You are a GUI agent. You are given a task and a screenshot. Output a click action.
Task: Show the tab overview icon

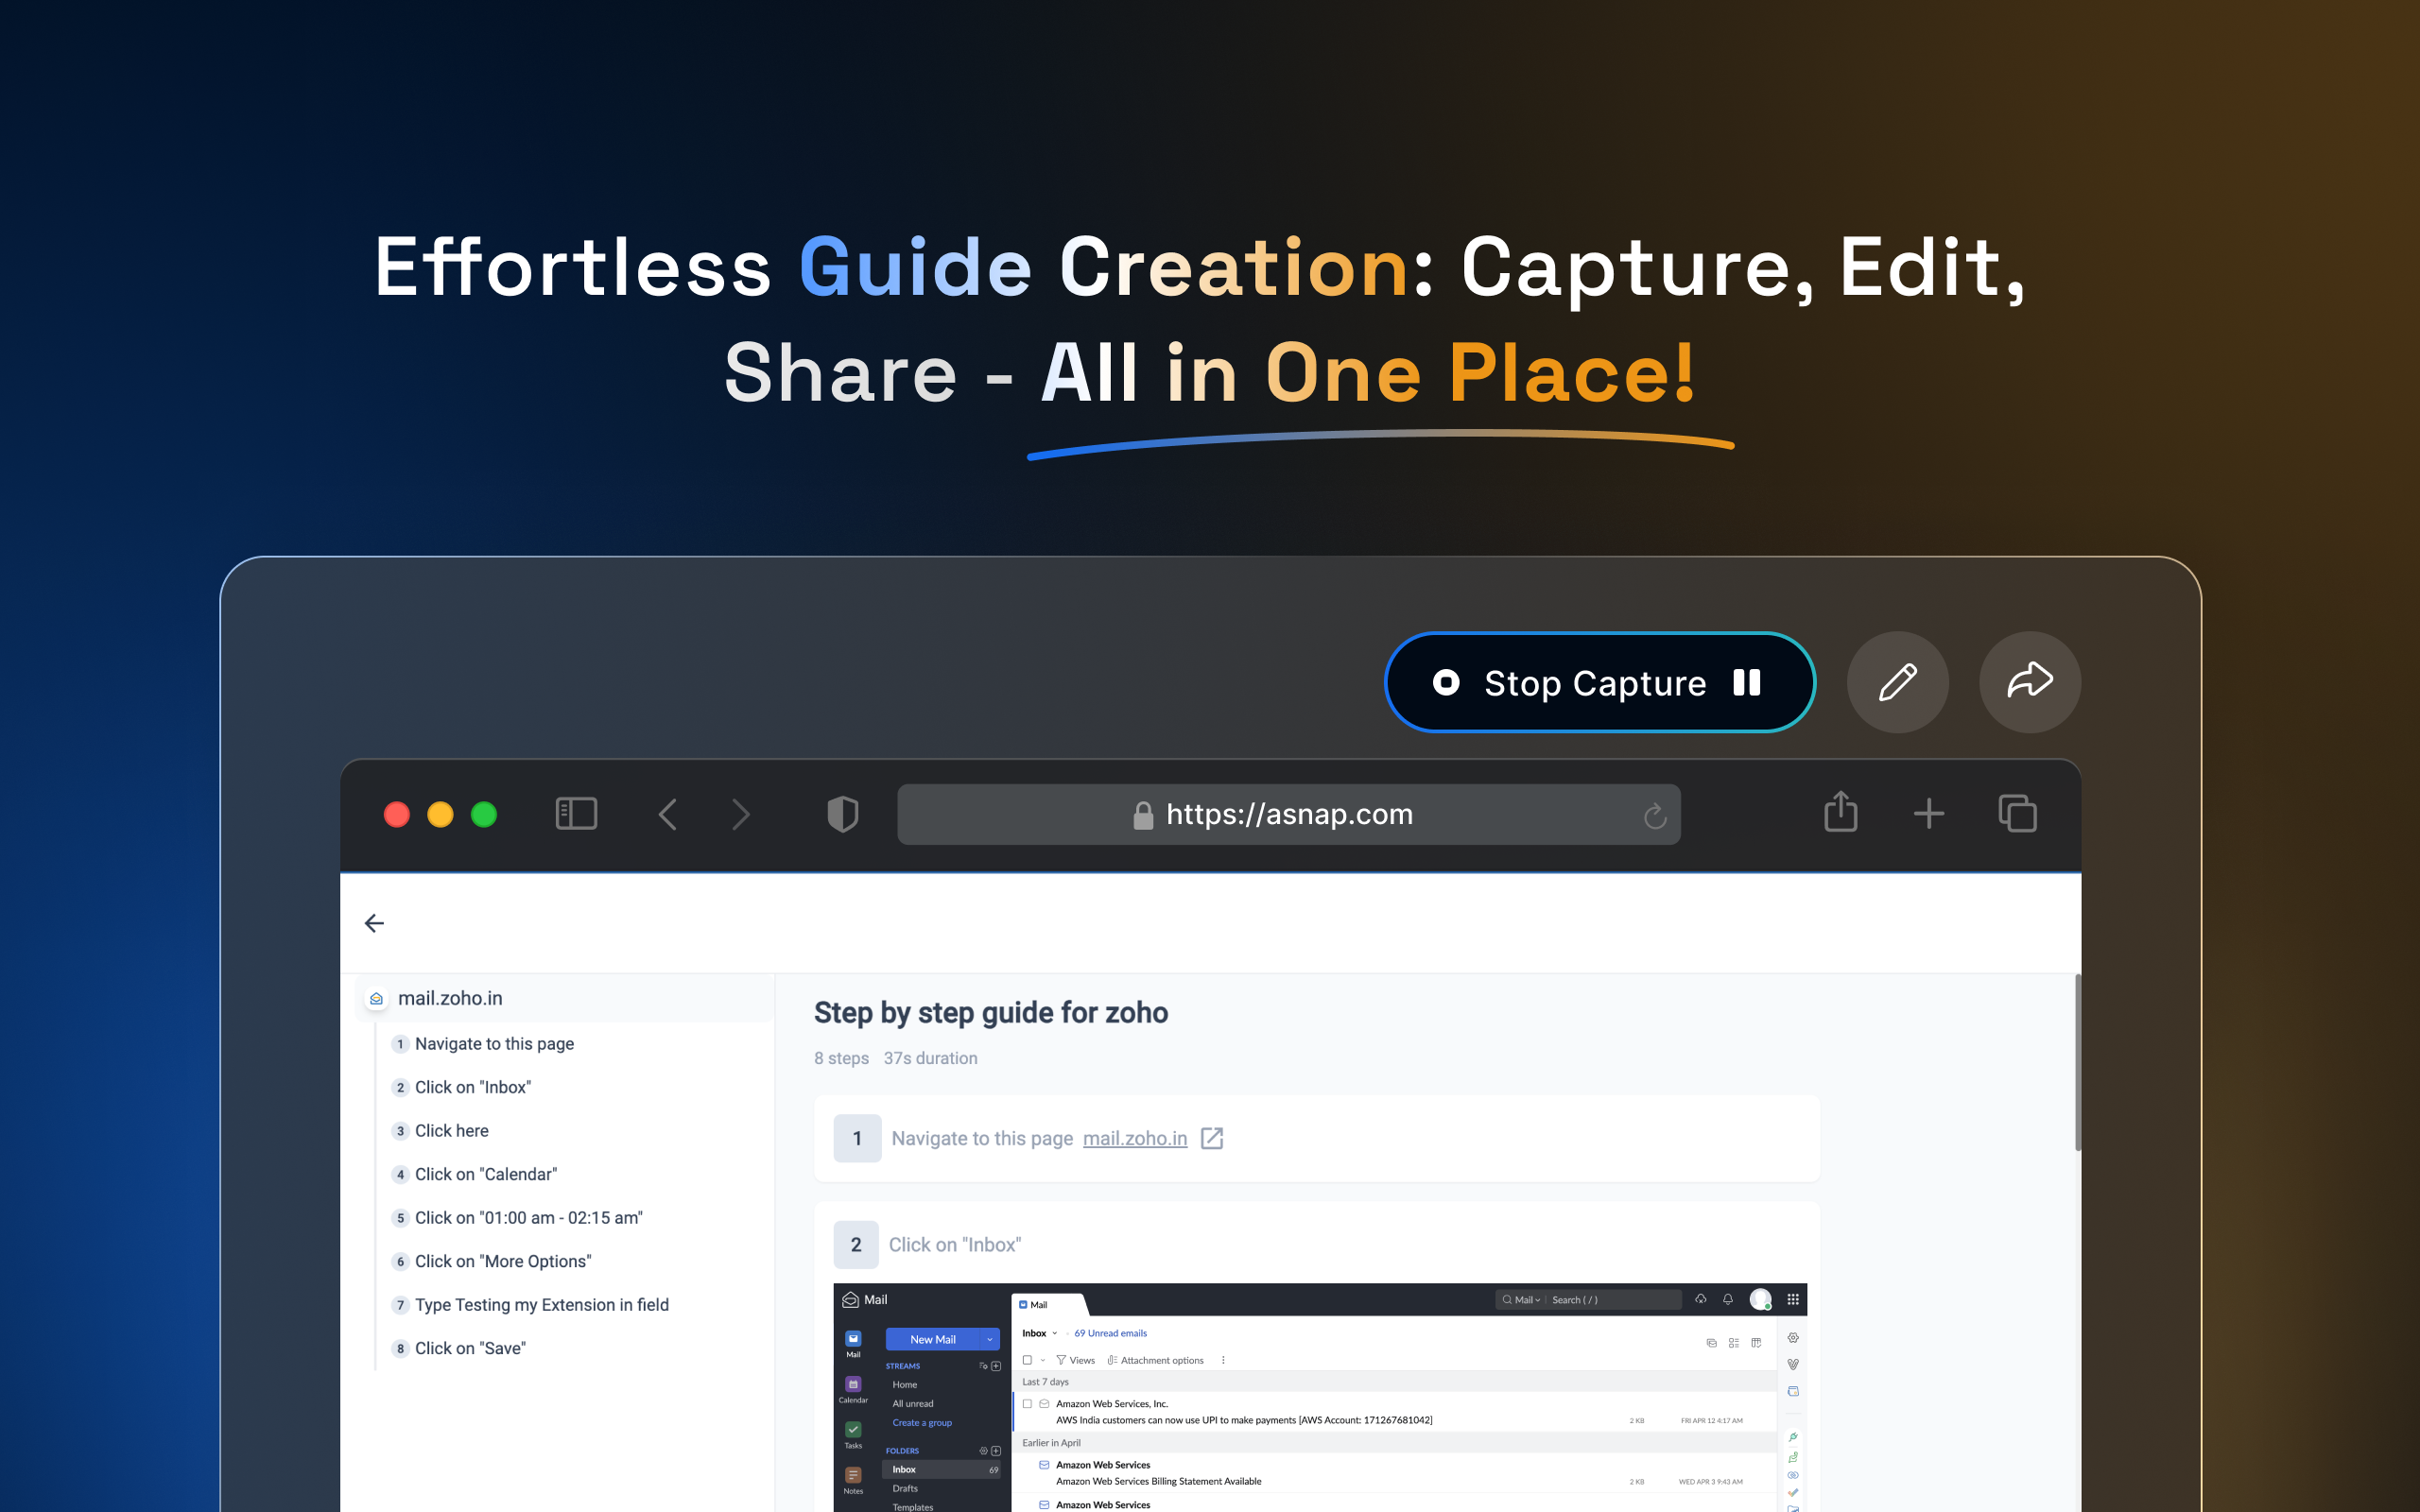[x=2017, y=814]
